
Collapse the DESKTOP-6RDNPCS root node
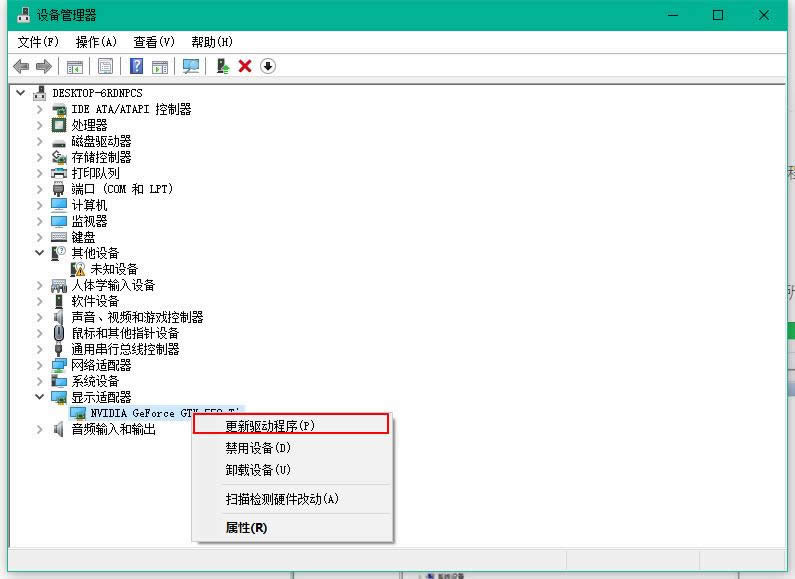tap(21, 93)
